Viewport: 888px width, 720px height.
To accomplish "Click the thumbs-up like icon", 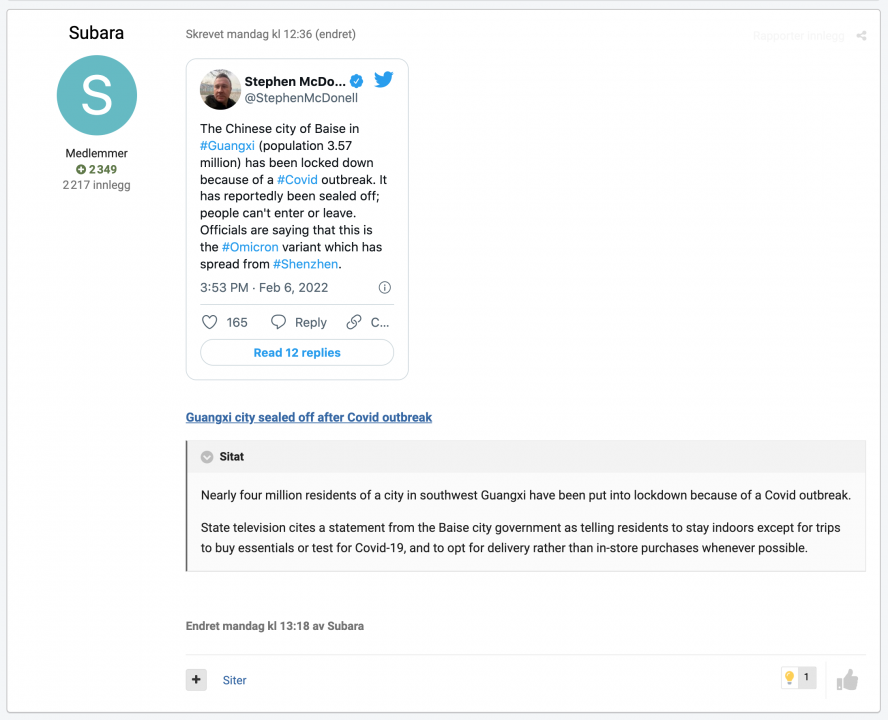I will 847,680.
